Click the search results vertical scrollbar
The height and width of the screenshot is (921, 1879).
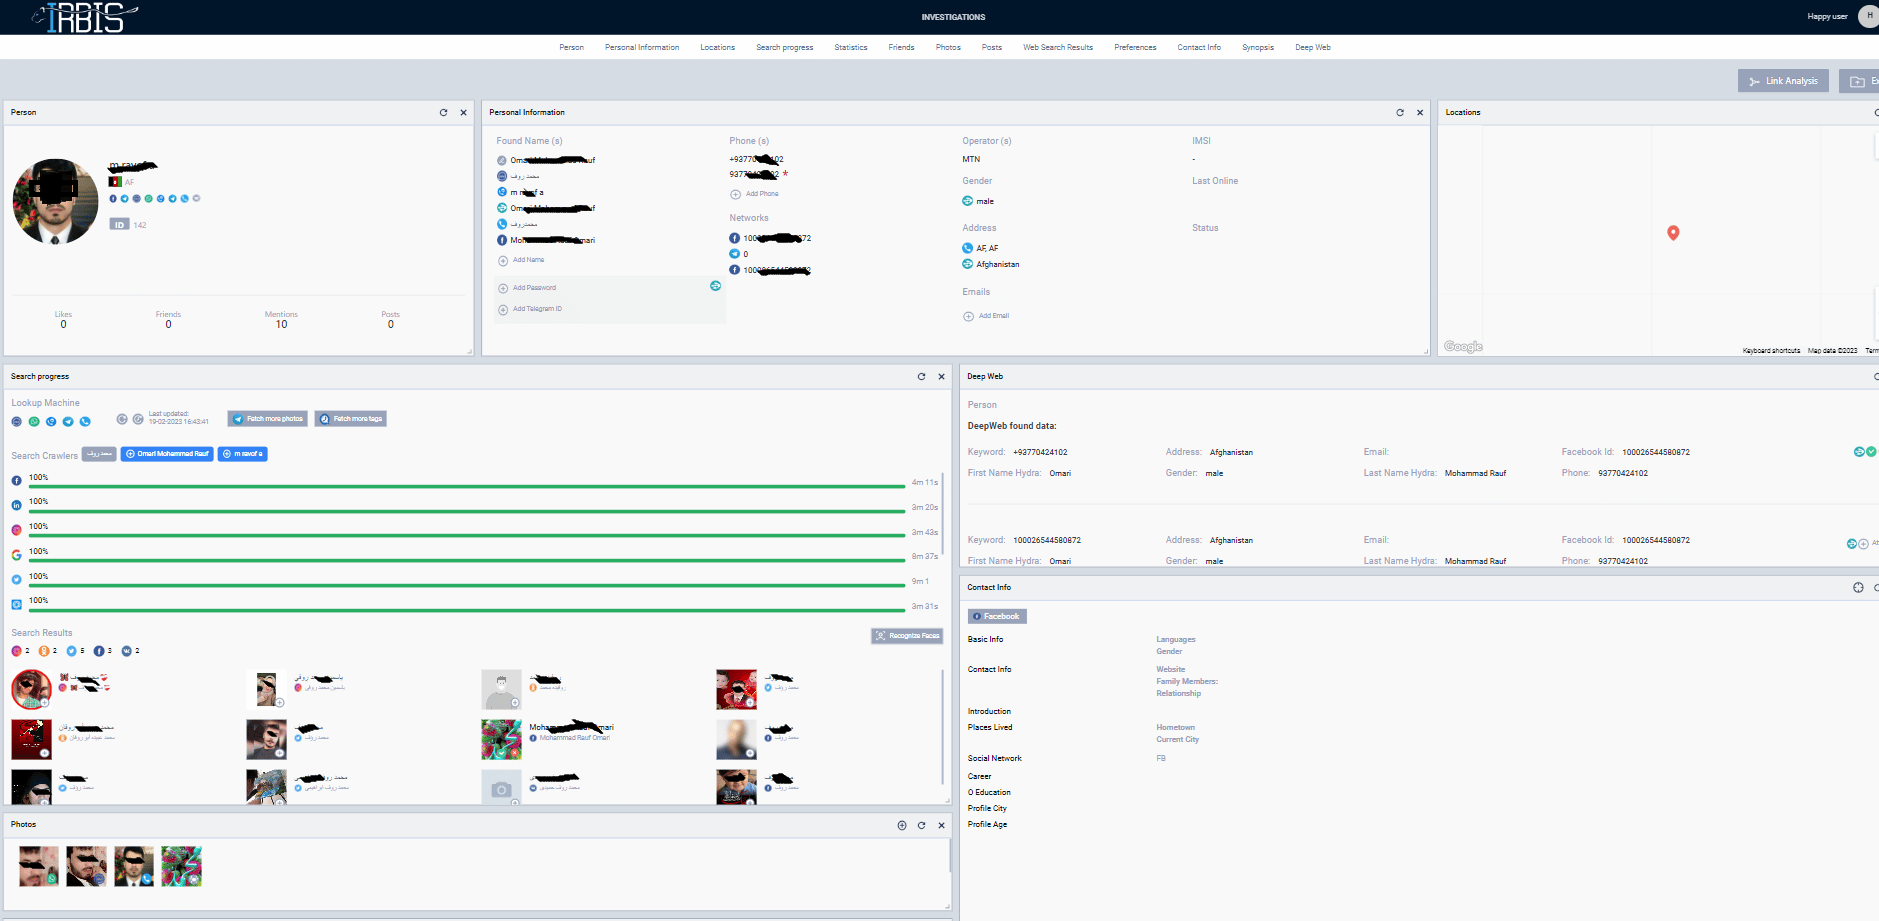943,727
